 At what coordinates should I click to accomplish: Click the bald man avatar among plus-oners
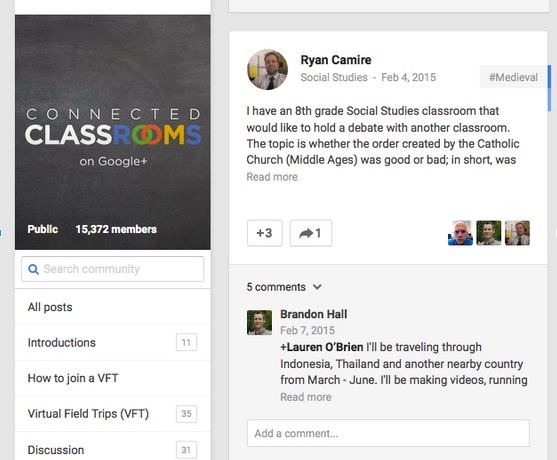(x=460, y=233)
